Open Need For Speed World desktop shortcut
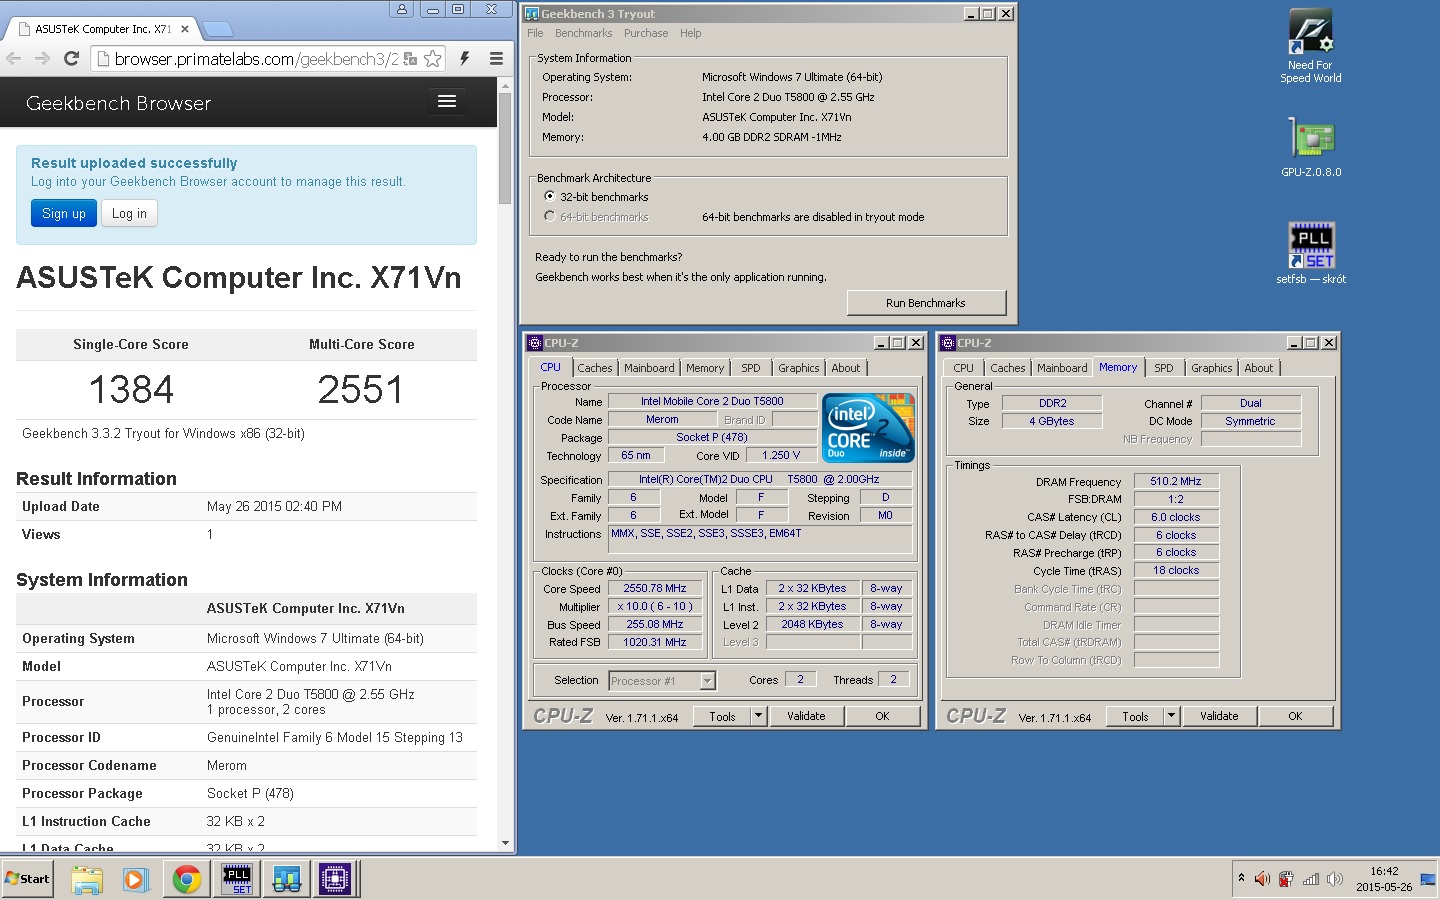Image resolution: width=1440 pixels, height=900 pixels. point(1311,46)
